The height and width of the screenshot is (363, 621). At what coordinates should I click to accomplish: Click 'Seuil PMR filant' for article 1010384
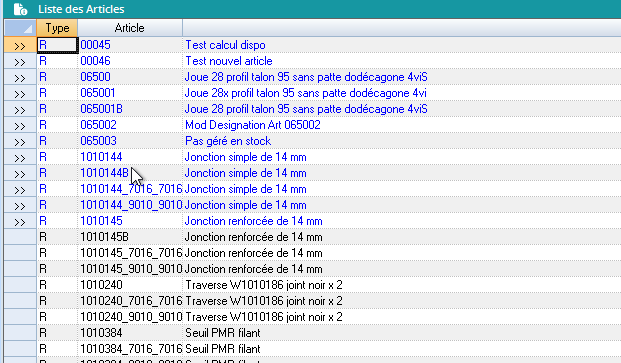point(223,333)
